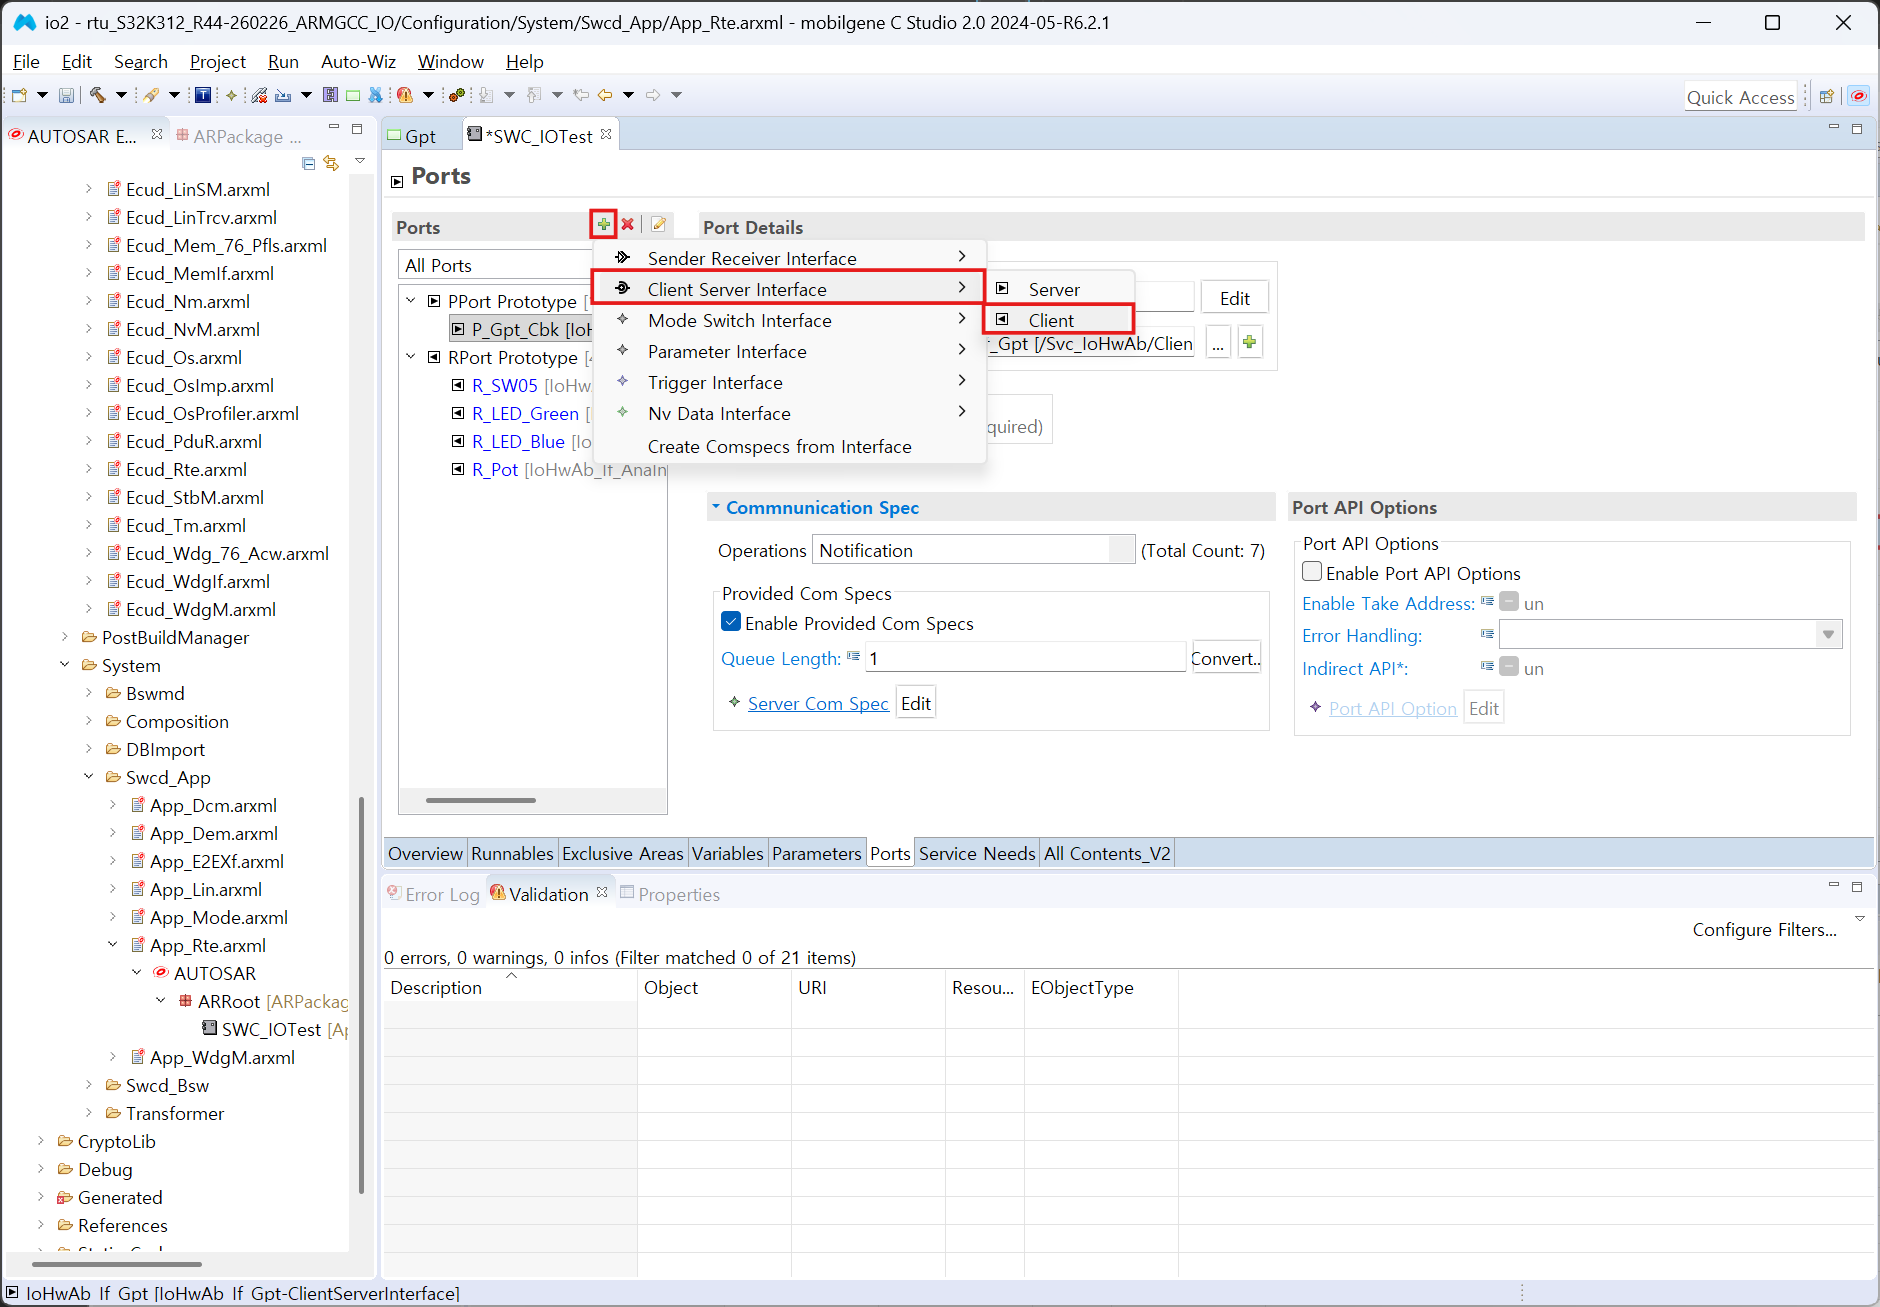Collapse the PPort Prototype tree node
Image resolution: width=1880 pixels, height=1307 pixels.
coord(411,301)
